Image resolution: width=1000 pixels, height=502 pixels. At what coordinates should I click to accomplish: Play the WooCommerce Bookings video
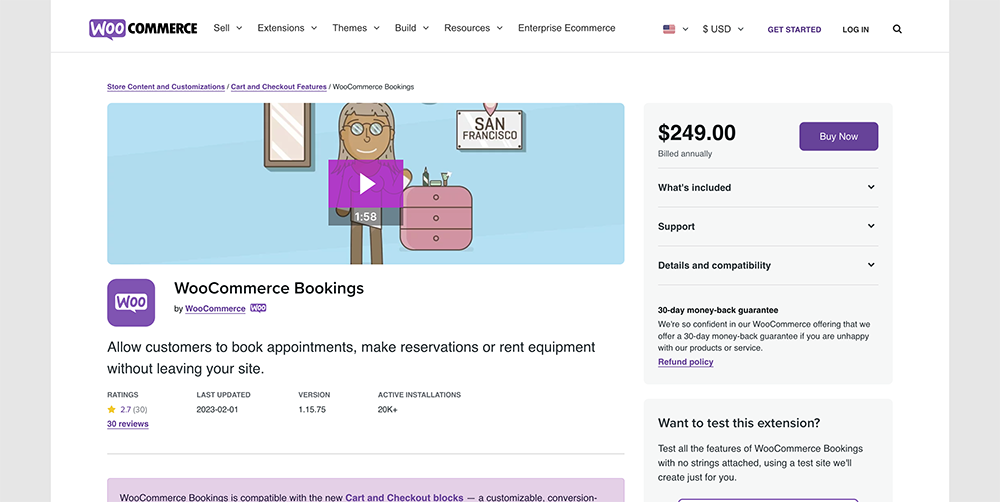click(x=365, y=184)
